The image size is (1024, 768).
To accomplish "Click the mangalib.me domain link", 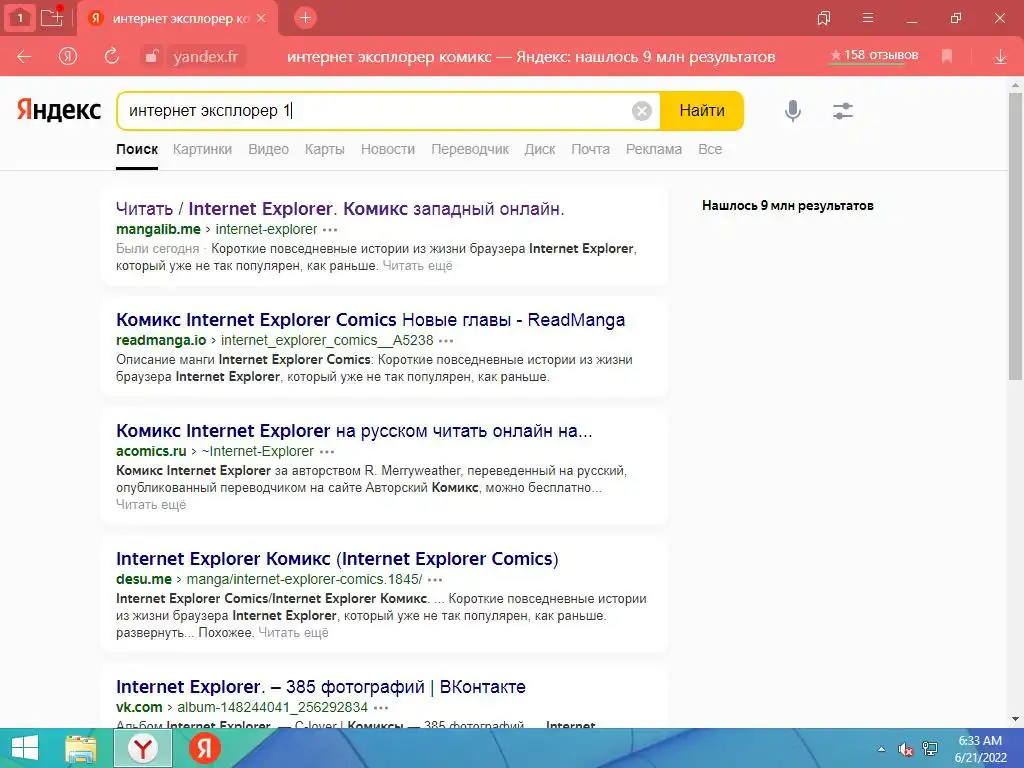I will [x=158, y=229].
